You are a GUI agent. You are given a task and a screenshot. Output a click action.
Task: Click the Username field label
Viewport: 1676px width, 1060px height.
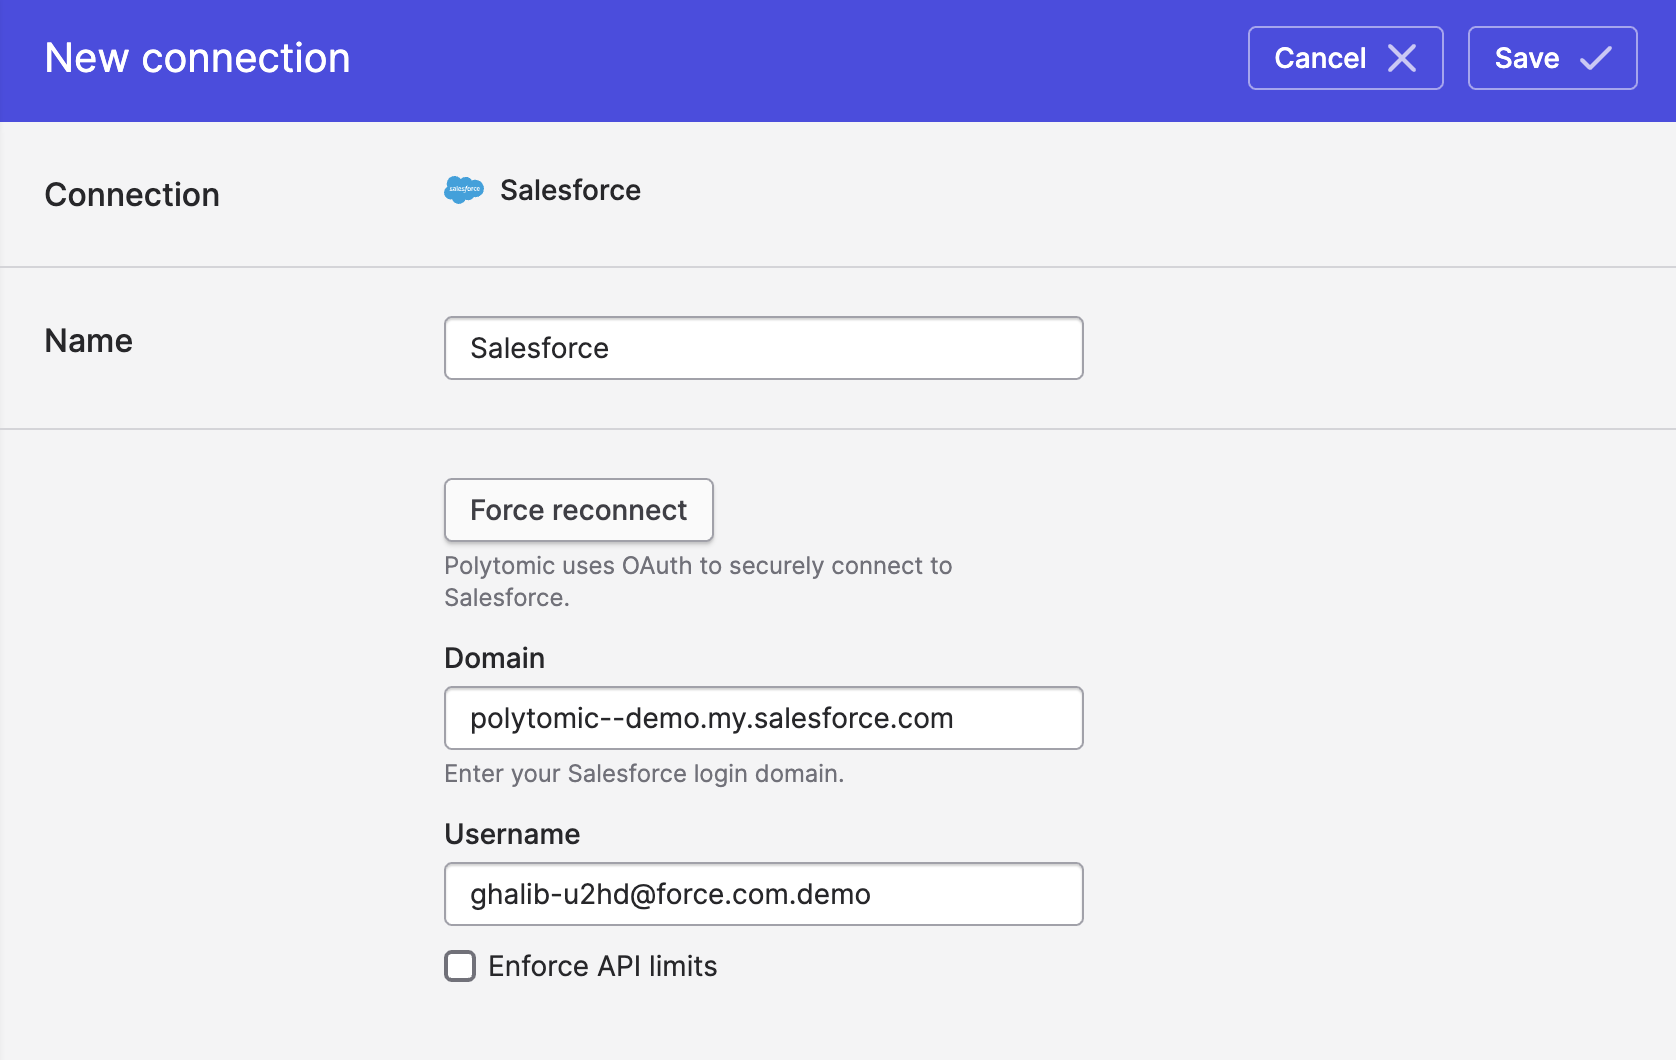tap(512, 834)
